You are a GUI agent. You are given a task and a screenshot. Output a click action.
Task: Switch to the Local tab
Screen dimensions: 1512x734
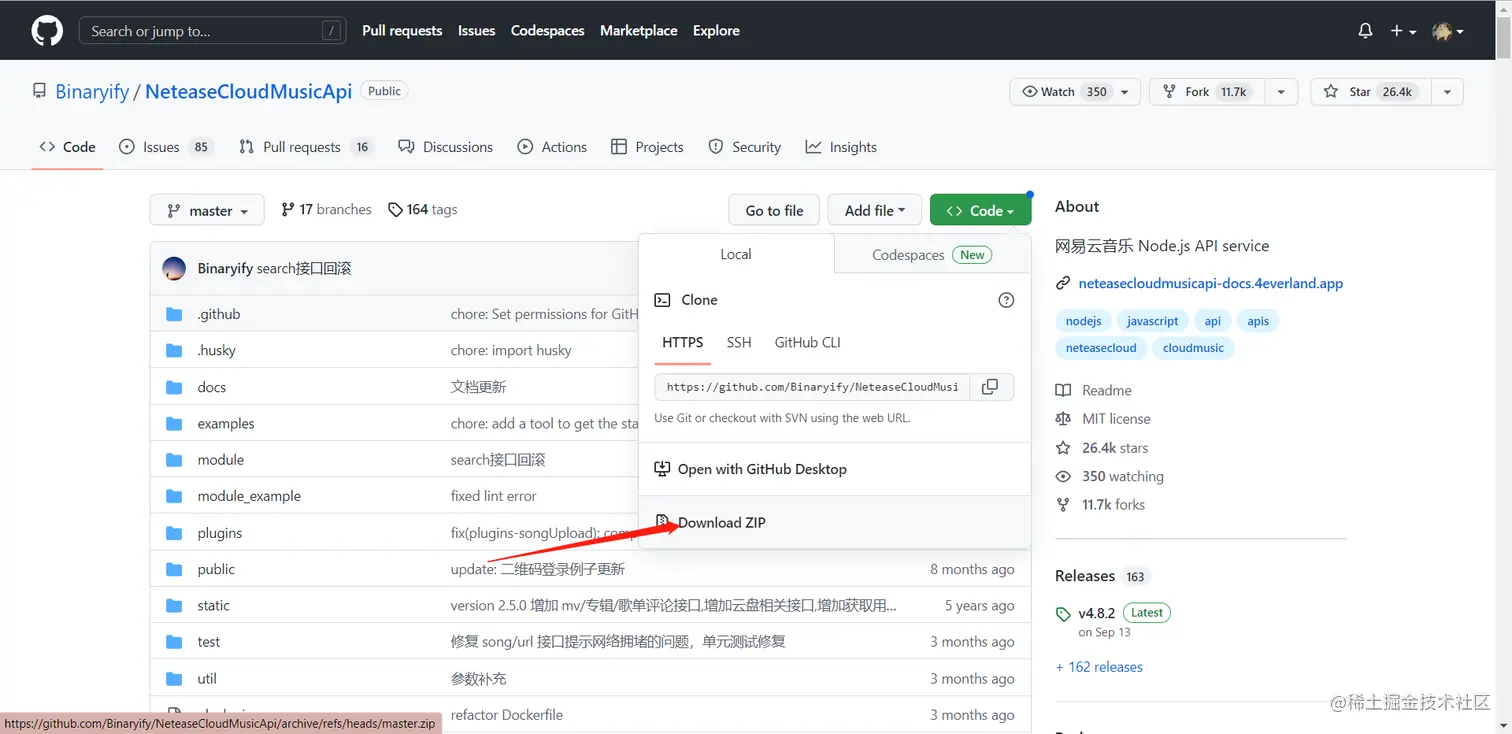[x=736, y=254]
